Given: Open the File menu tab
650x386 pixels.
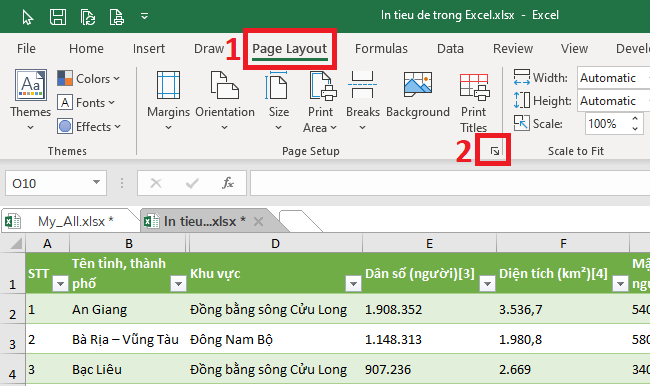Looking at the screenshot, I should point(26,49).
